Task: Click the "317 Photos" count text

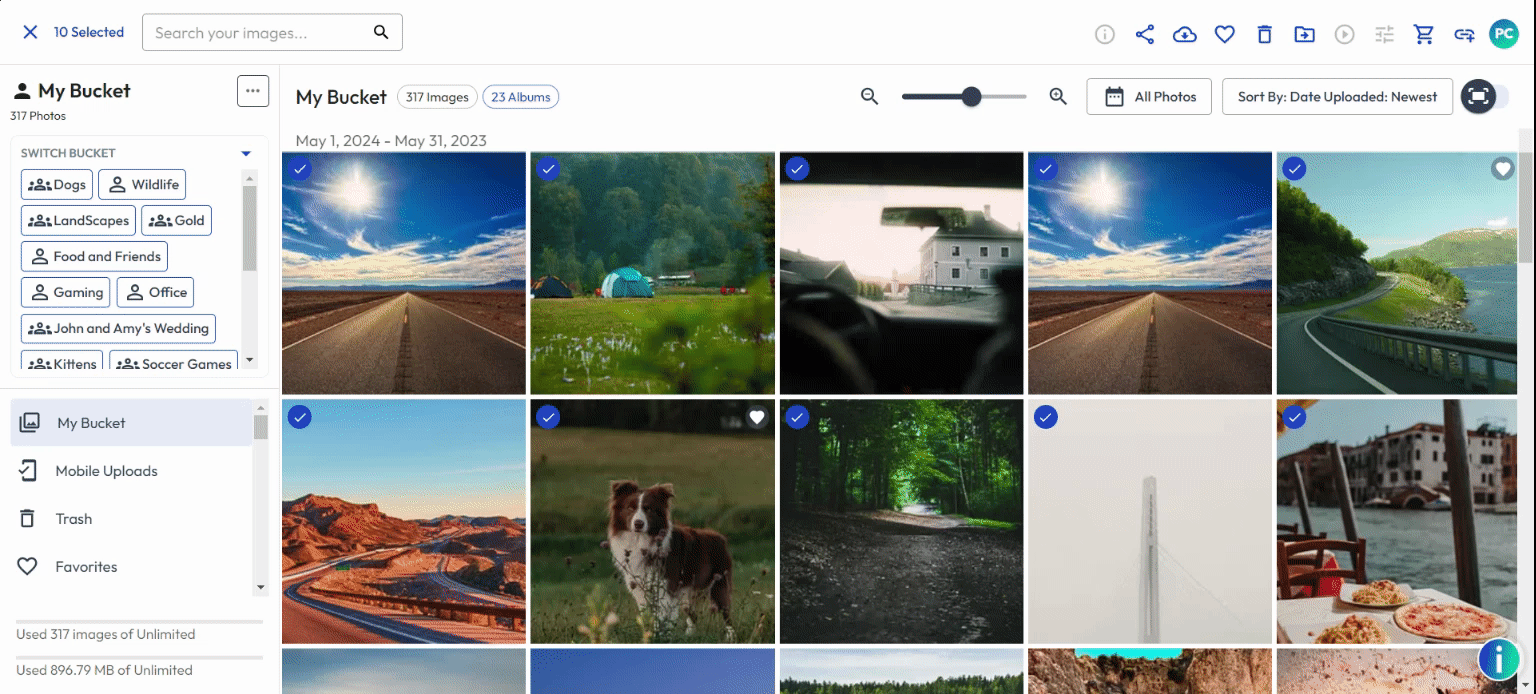Action: [38, 116]
